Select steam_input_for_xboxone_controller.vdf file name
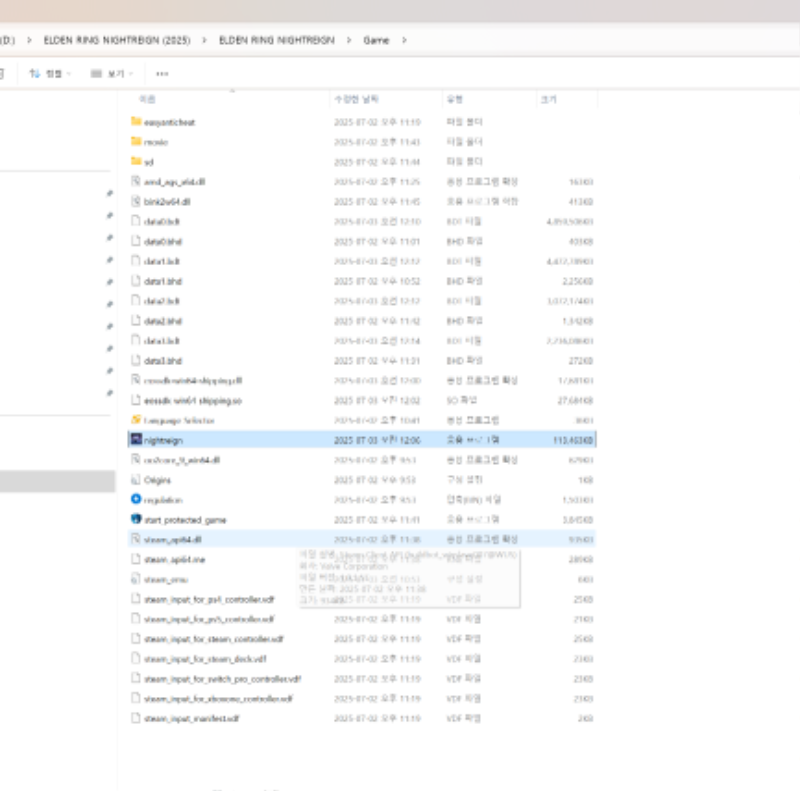 [218, 699]
